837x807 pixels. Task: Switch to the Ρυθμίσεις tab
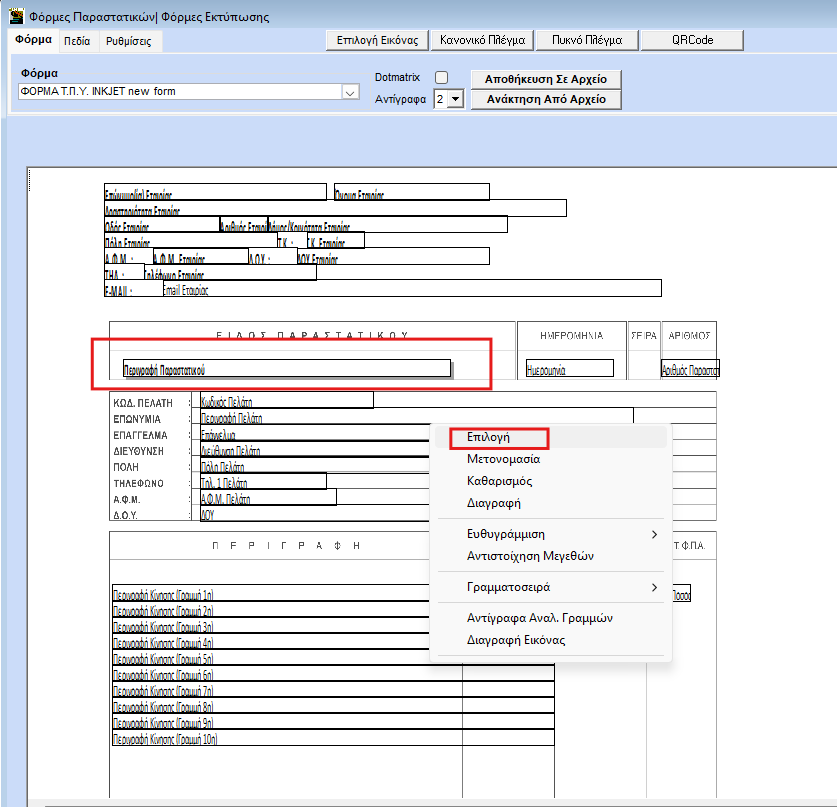click(128, 41)
